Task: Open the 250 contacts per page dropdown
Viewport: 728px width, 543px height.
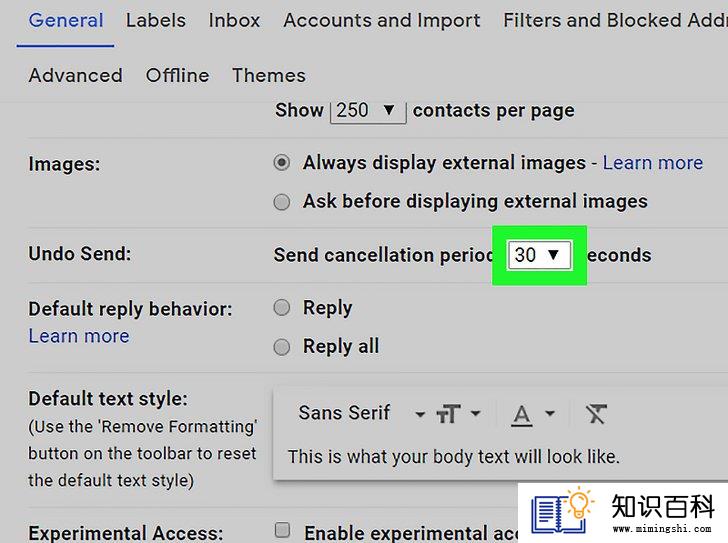Action: (368, 111)
